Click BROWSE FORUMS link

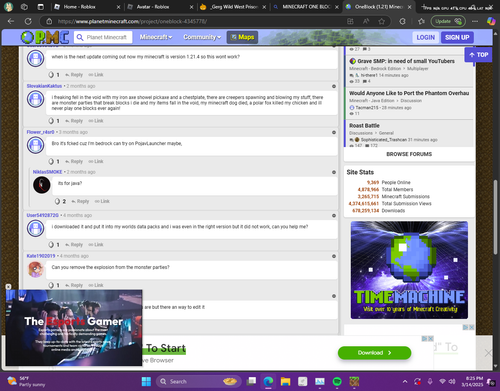409,154
